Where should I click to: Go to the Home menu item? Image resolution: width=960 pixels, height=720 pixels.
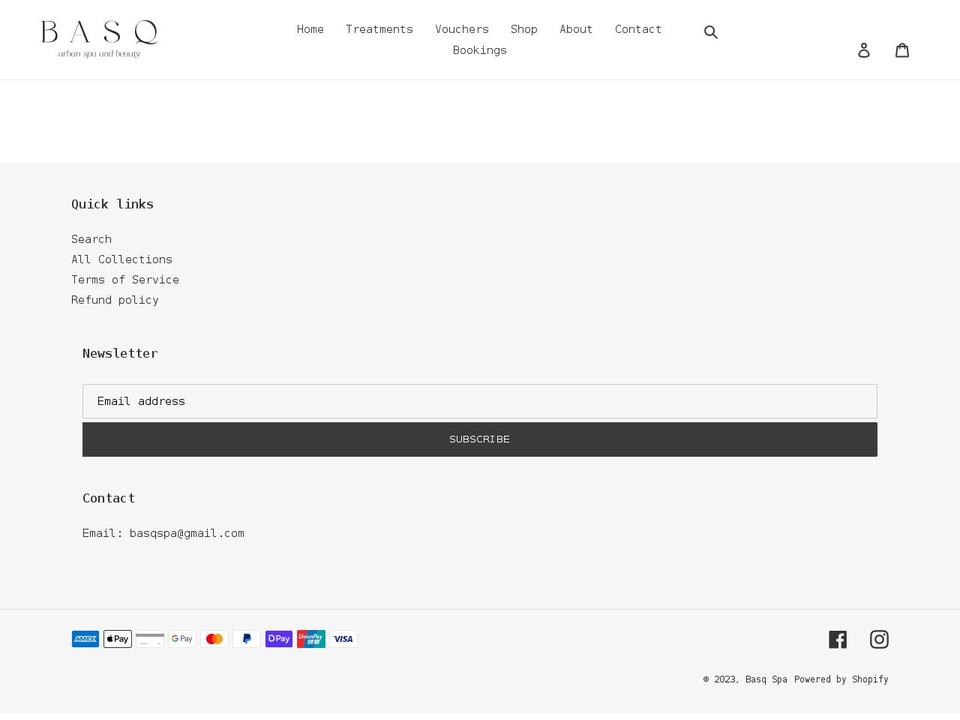click(310, 29)
